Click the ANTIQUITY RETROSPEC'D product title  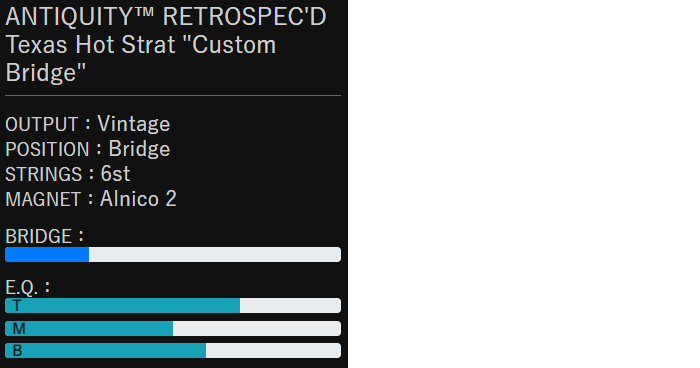[166, 44]
